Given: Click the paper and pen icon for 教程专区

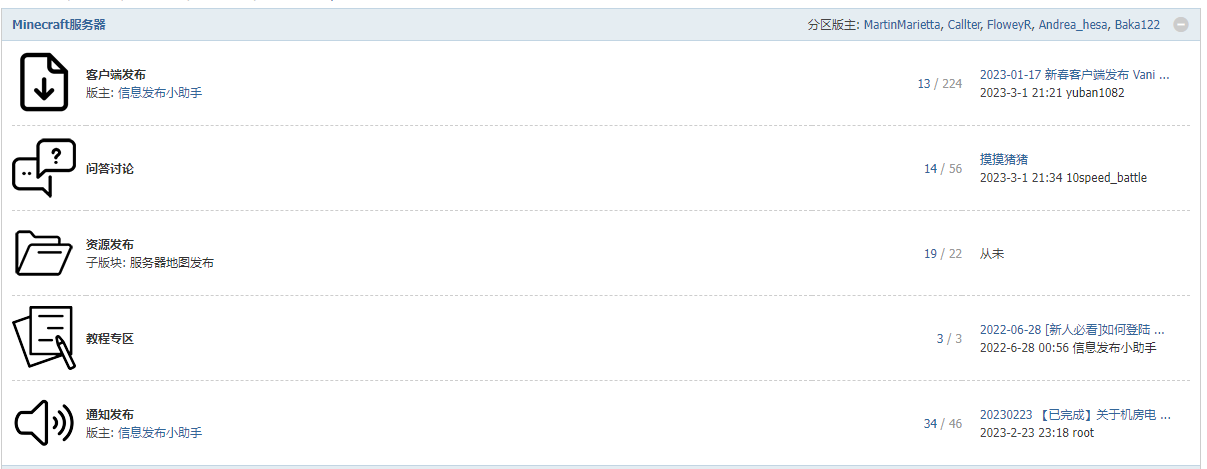Looking at the screenshot, I should tap(44, 338).
